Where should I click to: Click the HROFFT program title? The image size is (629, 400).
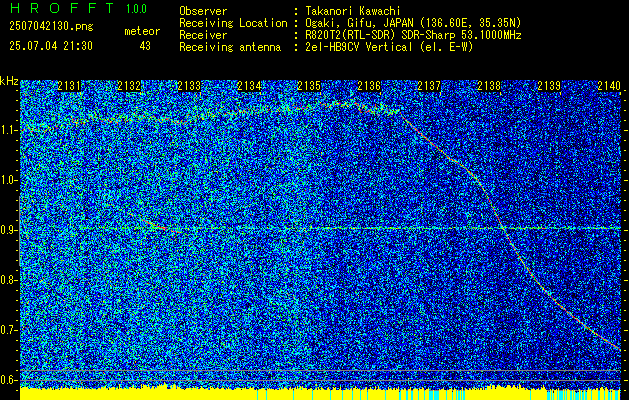point(62,8)
